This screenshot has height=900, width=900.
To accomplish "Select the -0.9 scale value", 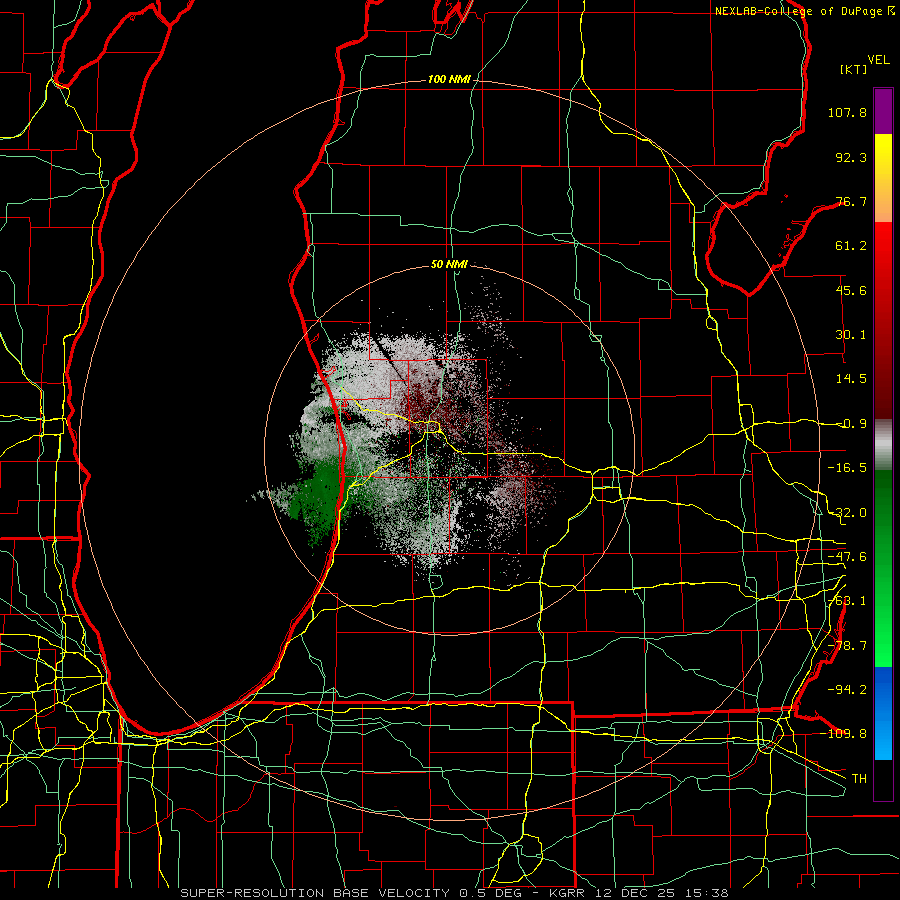I will click(x=851, y=424).
